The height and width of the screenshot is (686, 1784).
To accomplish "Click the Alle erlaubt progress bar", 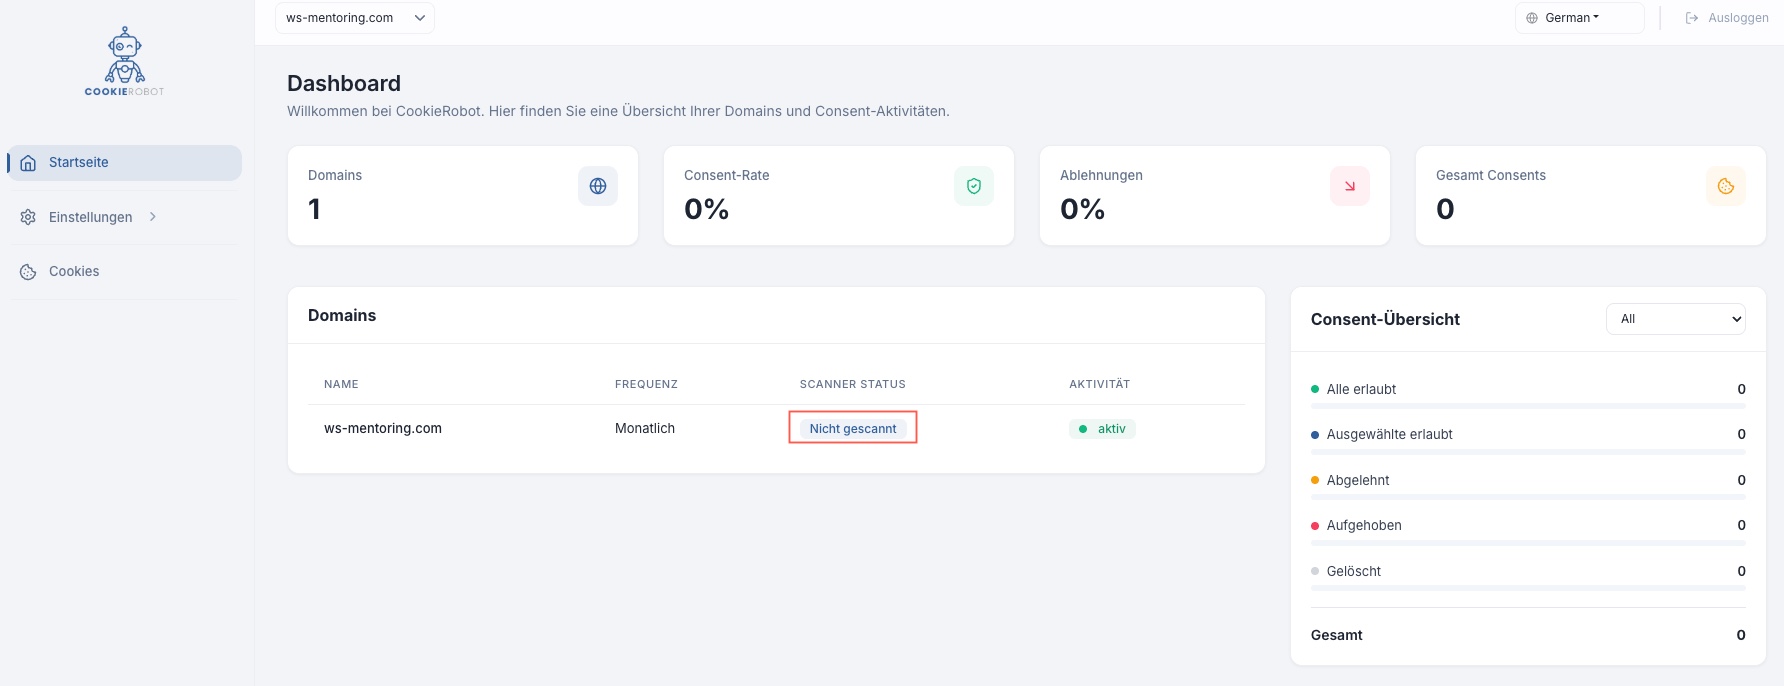I will point(1527,406).
